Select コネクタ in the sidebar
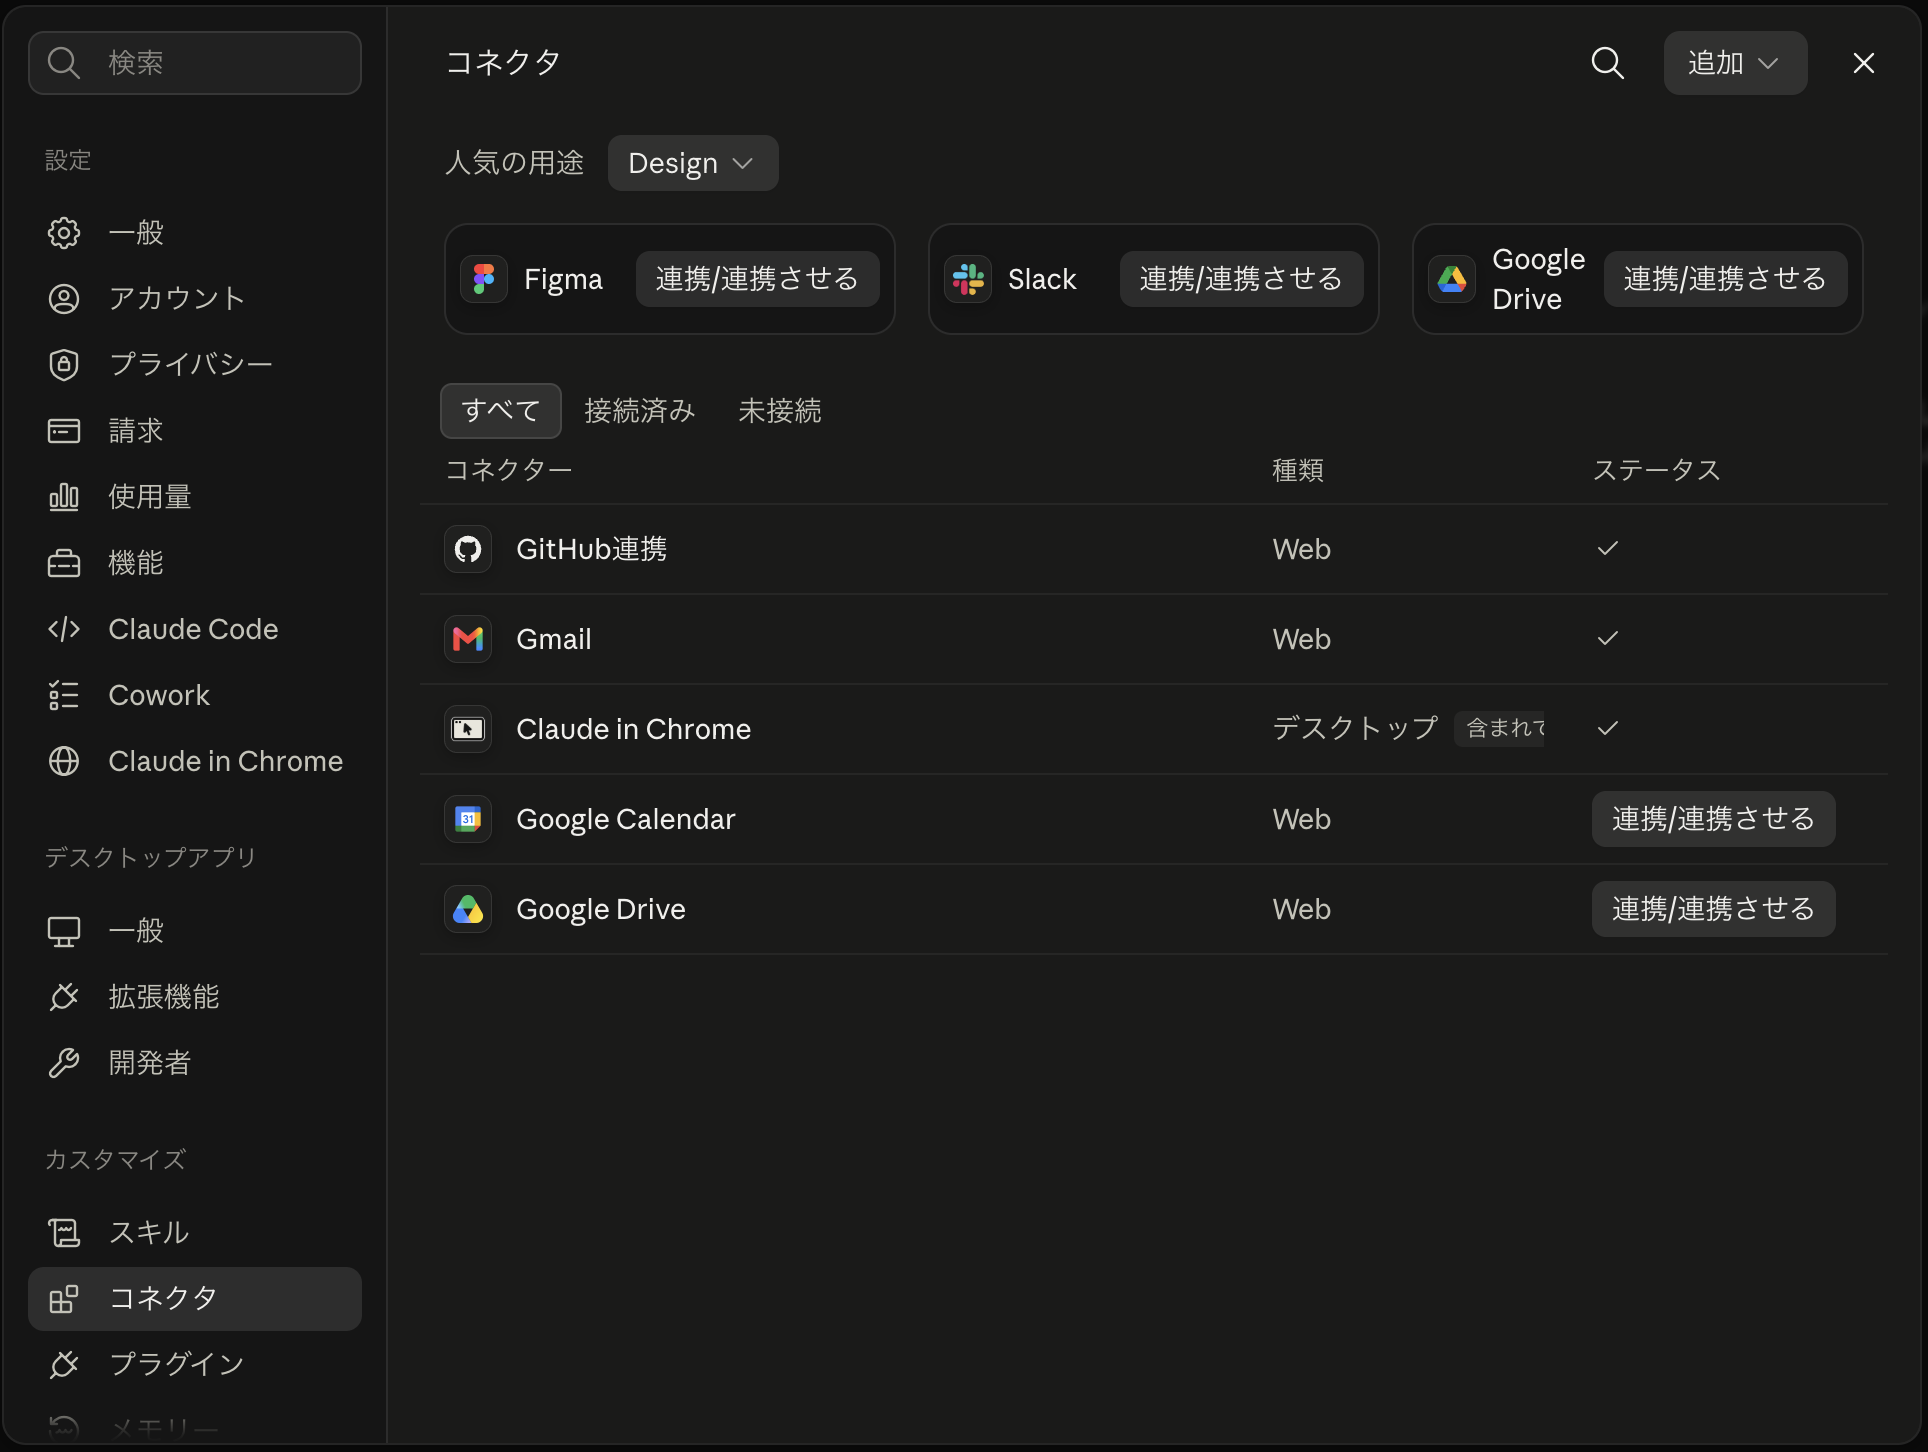 195,1299
